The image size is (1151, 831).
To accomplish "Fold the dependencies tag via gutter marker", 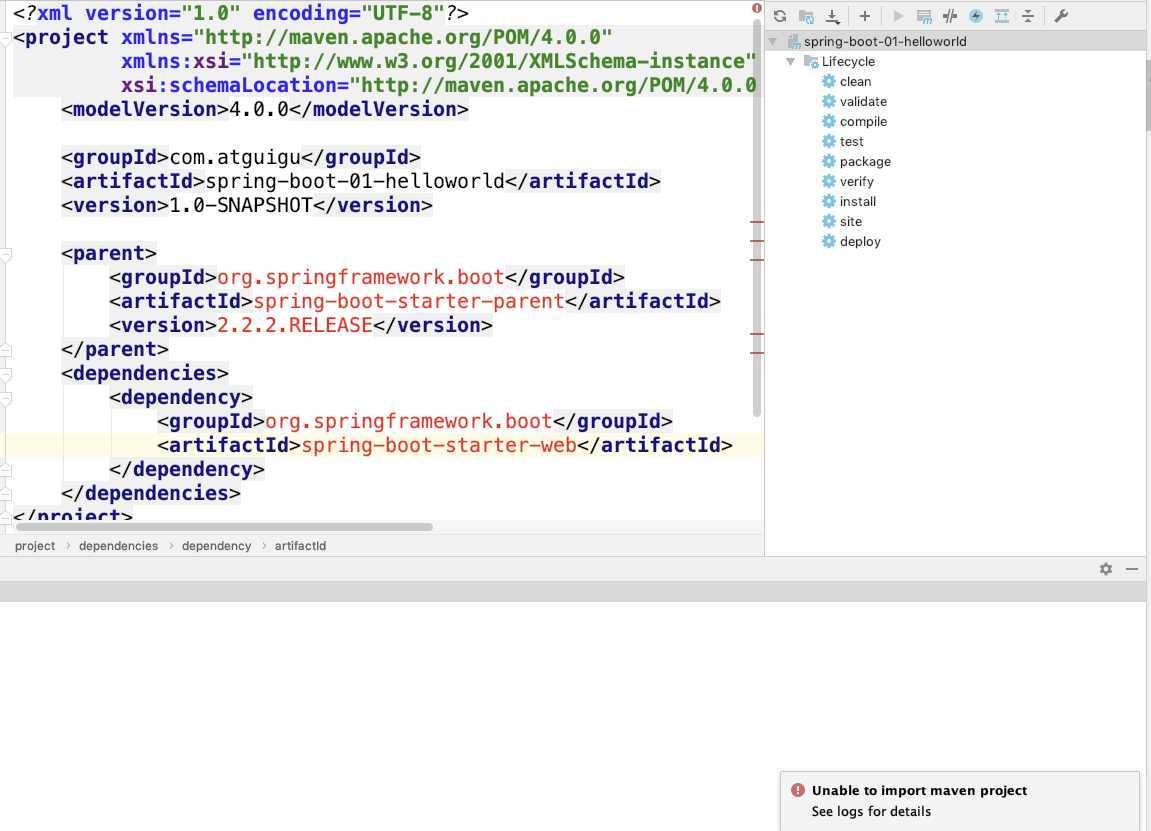I will point(6,375).
